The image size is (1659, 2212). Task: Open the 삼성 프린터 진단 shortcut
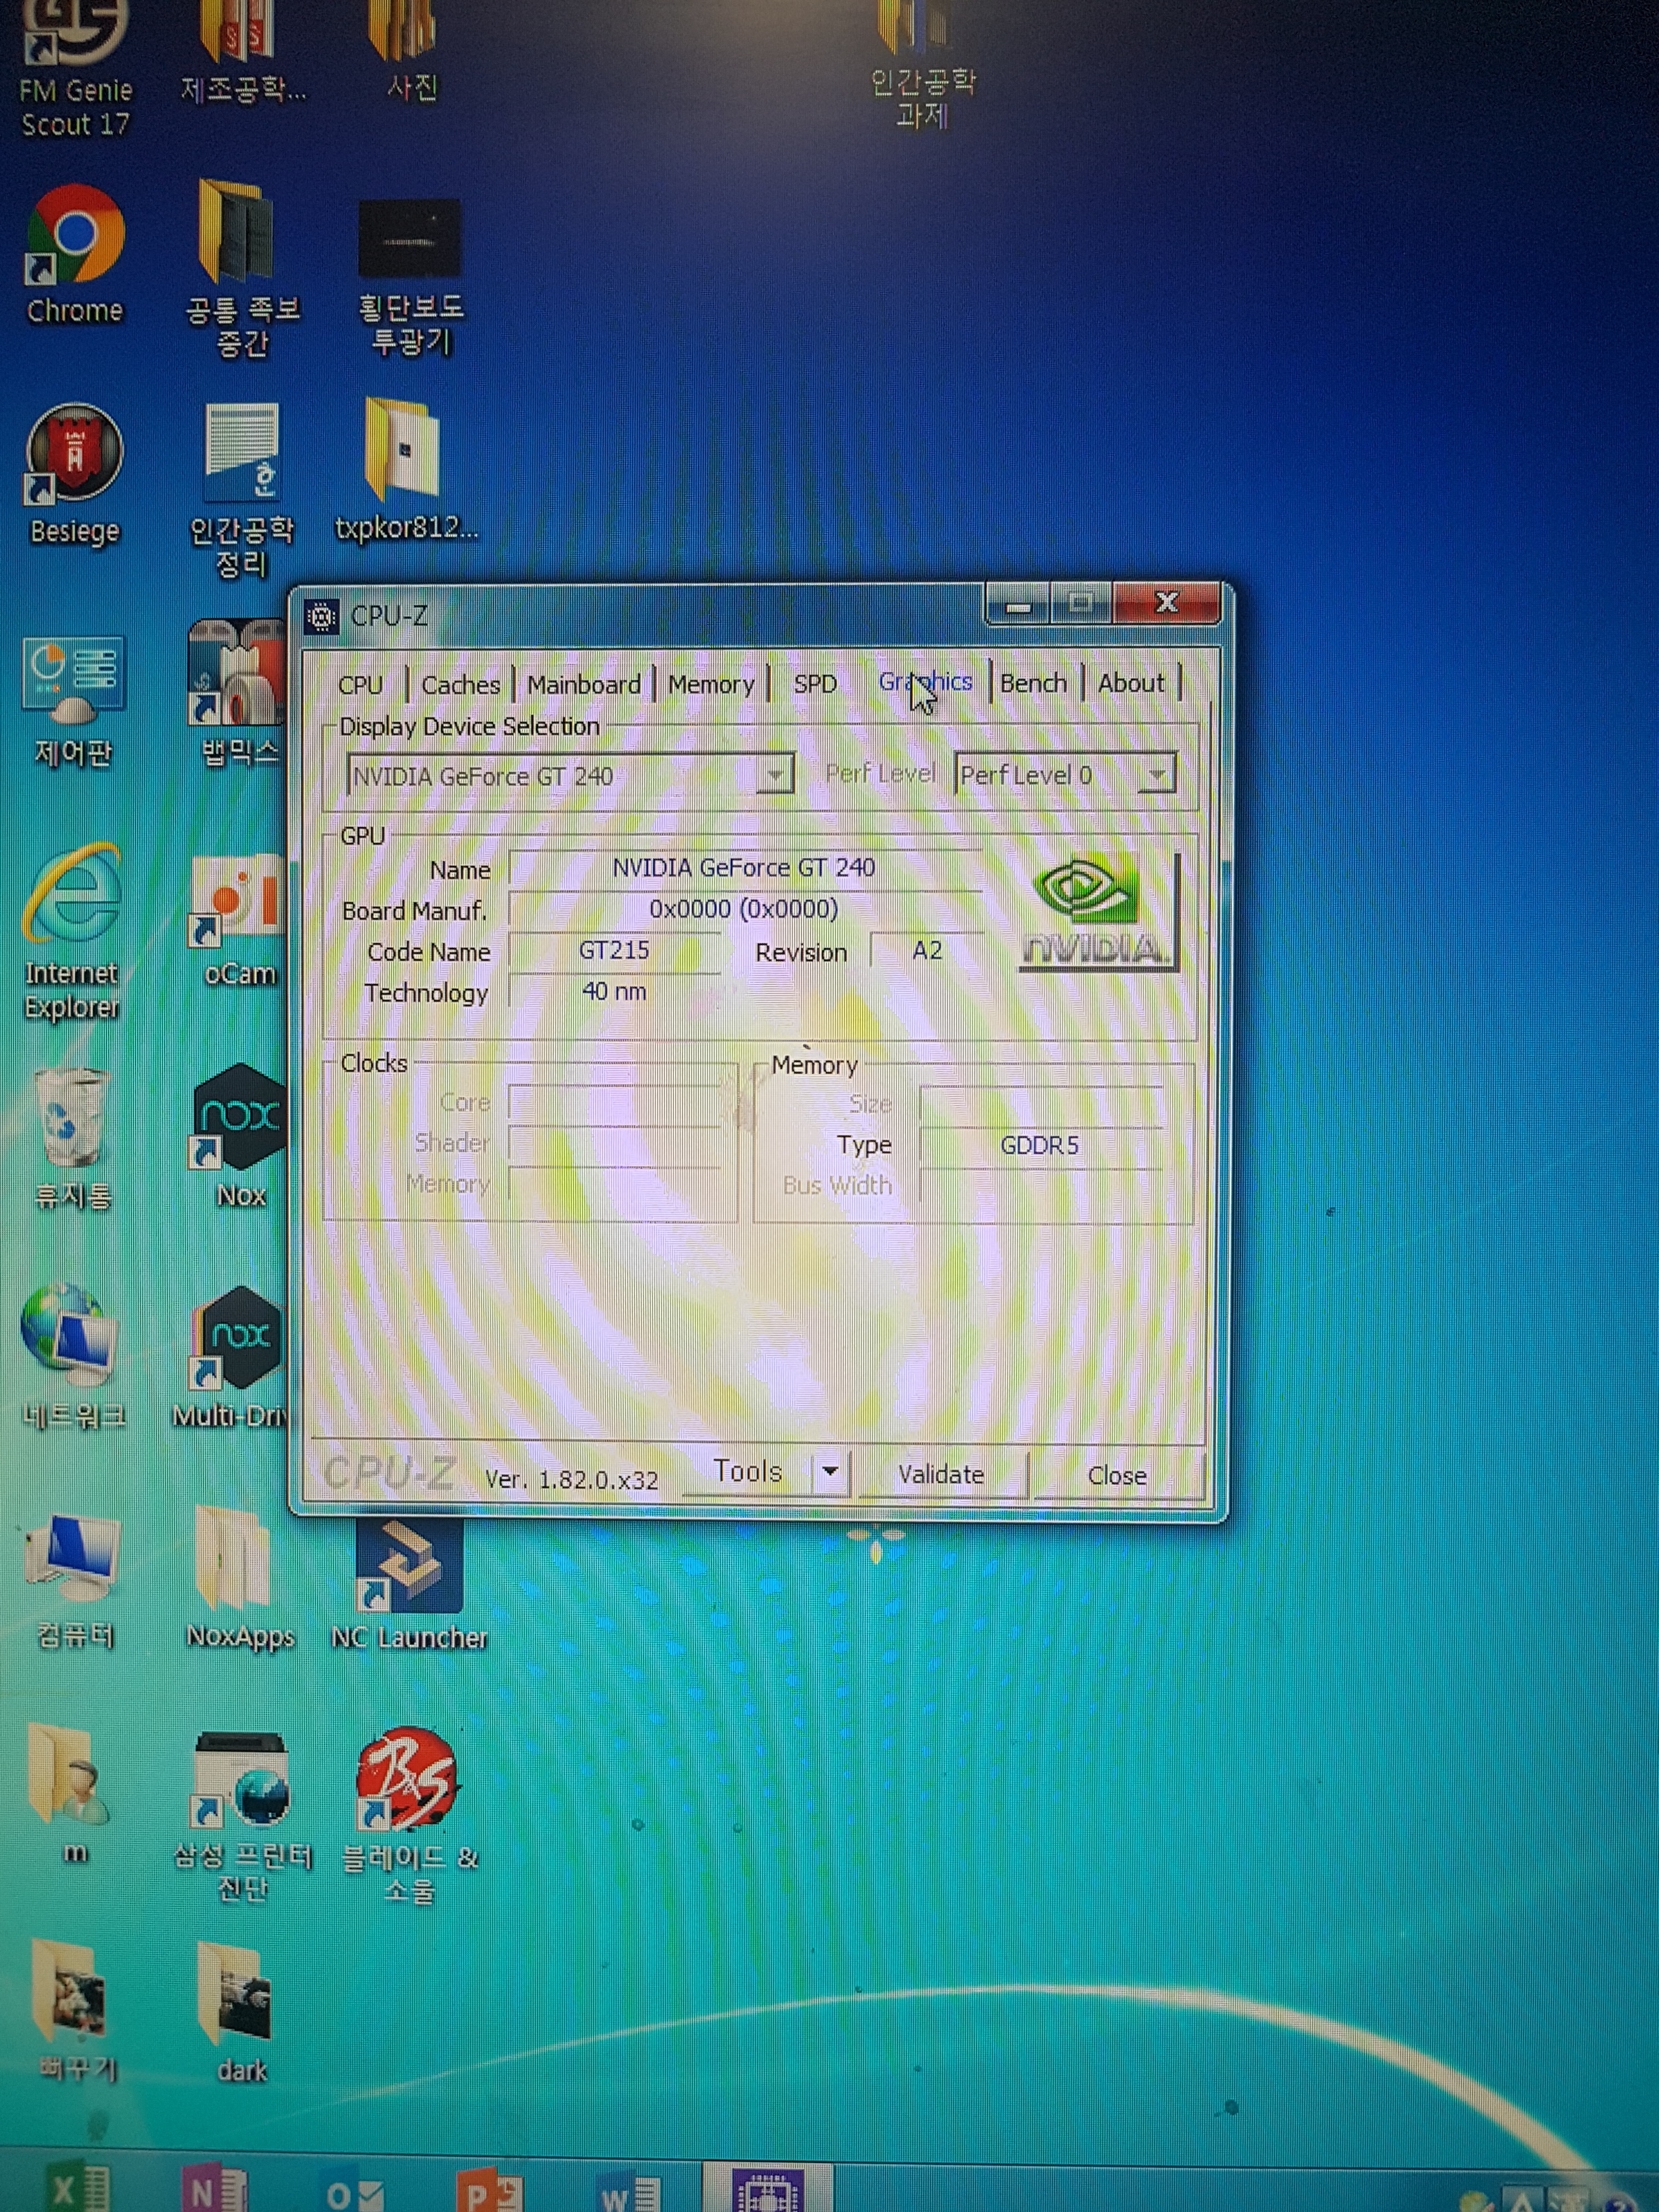tap(242, 1817)
